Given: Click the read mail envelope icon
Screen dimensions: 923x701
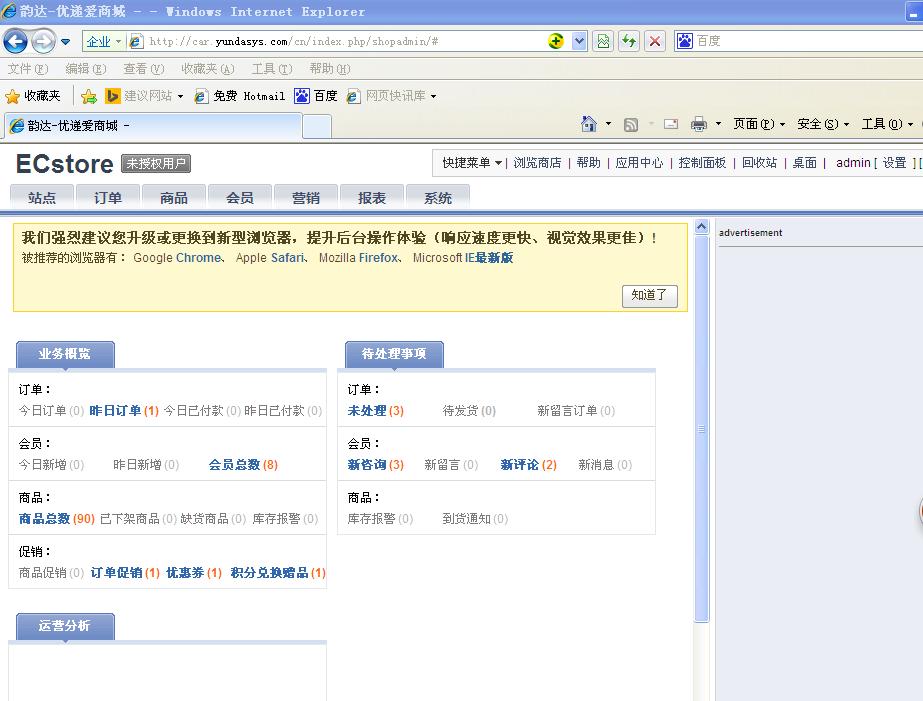Looking at the screenshot, I should coord(671,124).
